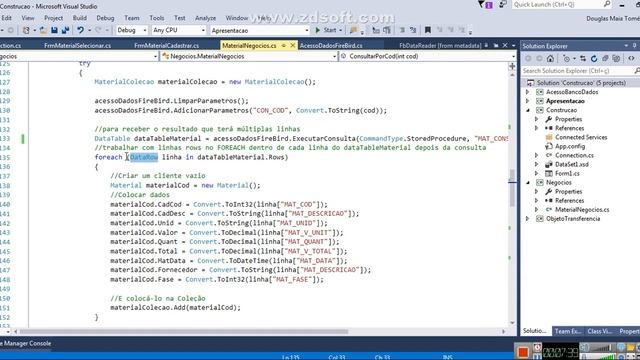Click the Collapse All icon in Solution Explorer

pyautogui.click(x=605, y=59)
